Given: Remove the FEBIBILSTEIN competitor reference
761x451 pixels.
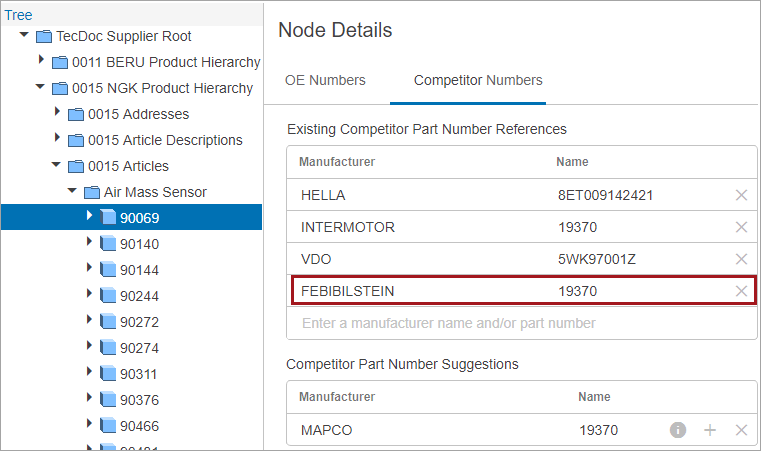Looking at the screenshot, I should [x=741, y=291].
